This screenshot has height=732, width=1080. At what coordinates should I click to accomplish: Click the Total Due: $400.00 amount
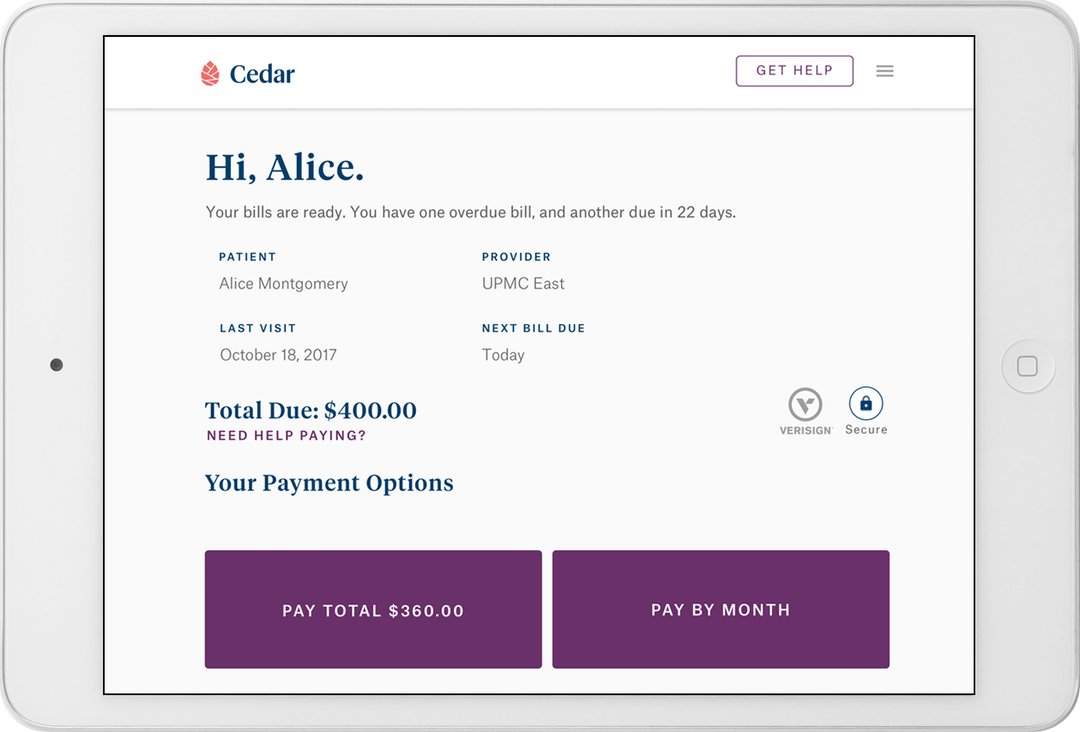coord(311,411)
